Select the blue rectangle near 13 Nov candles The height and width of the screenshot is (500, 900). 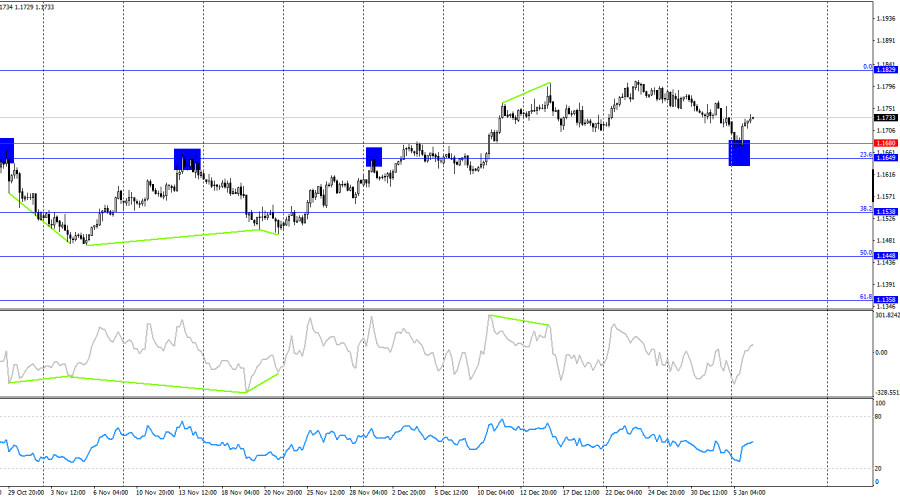(187, 159)
